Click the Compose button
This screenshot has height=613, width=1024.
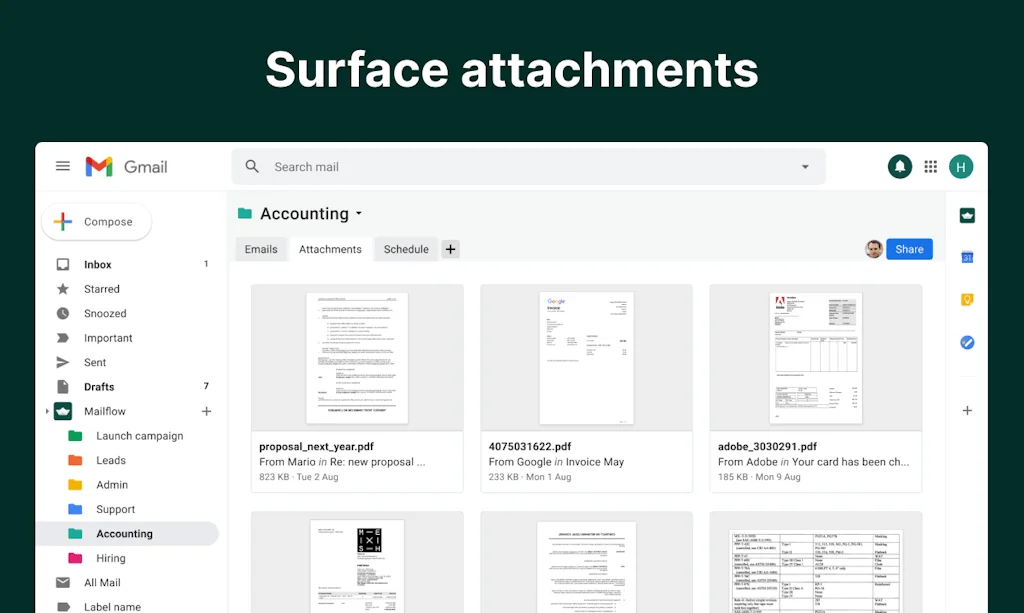[x=96, y=221]
